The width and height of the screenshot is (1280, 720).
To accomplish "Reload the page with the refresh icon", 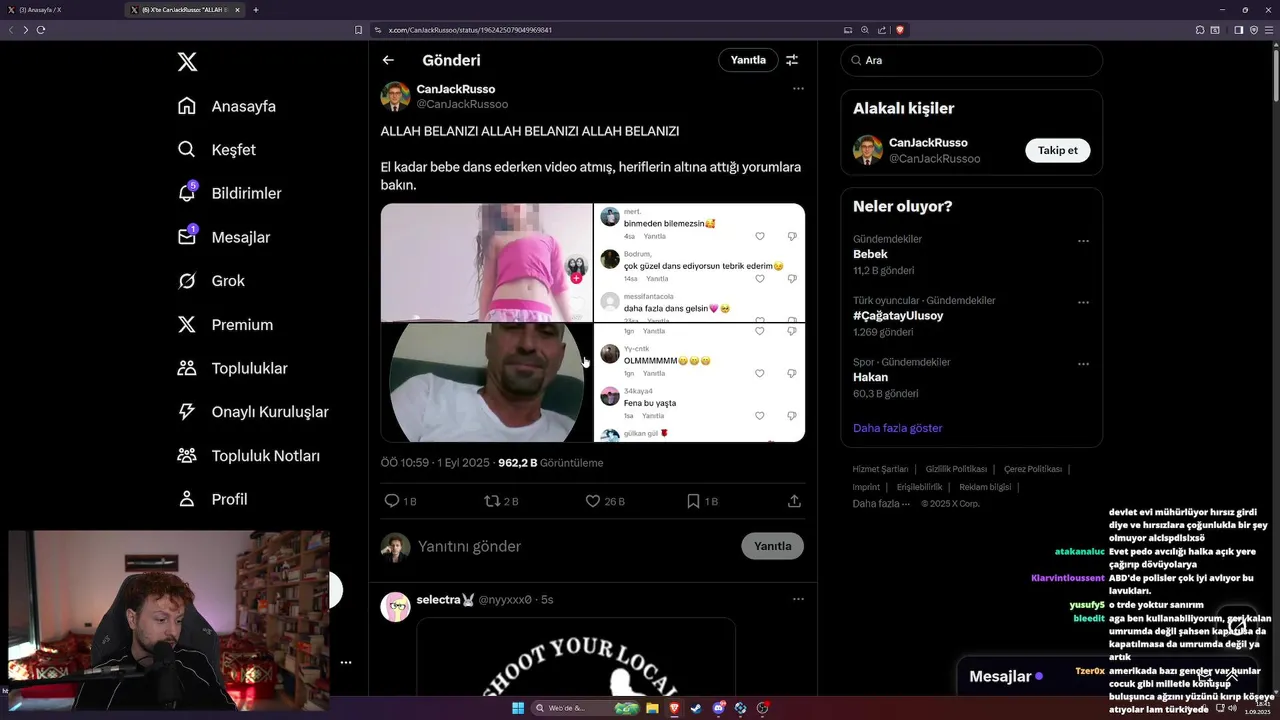I will 41,30.
